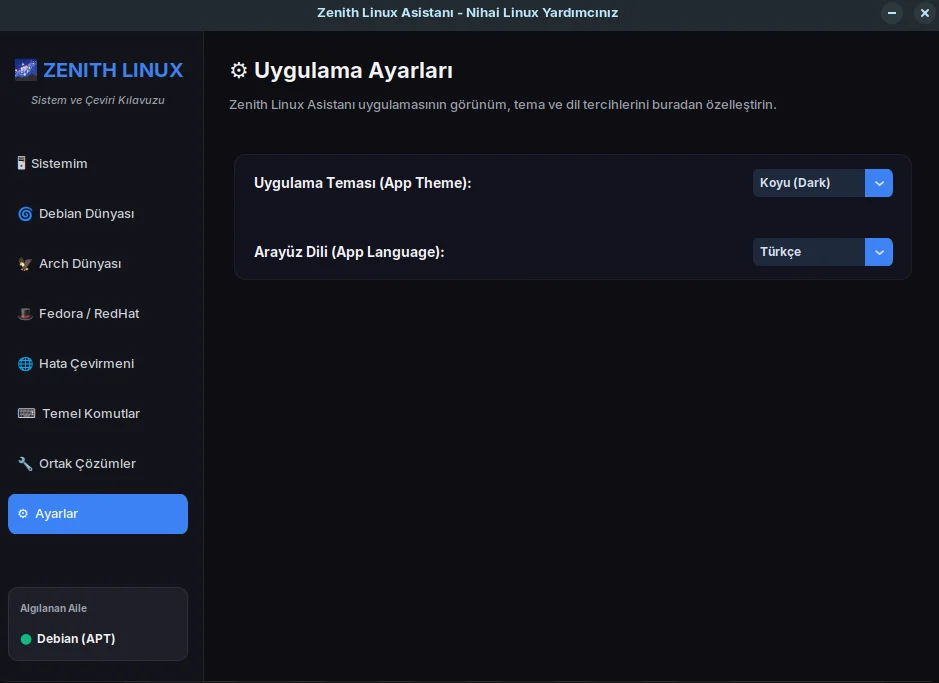Go to Debian Dünyası page
Screen dimensions: 939x683
(98, 214)
